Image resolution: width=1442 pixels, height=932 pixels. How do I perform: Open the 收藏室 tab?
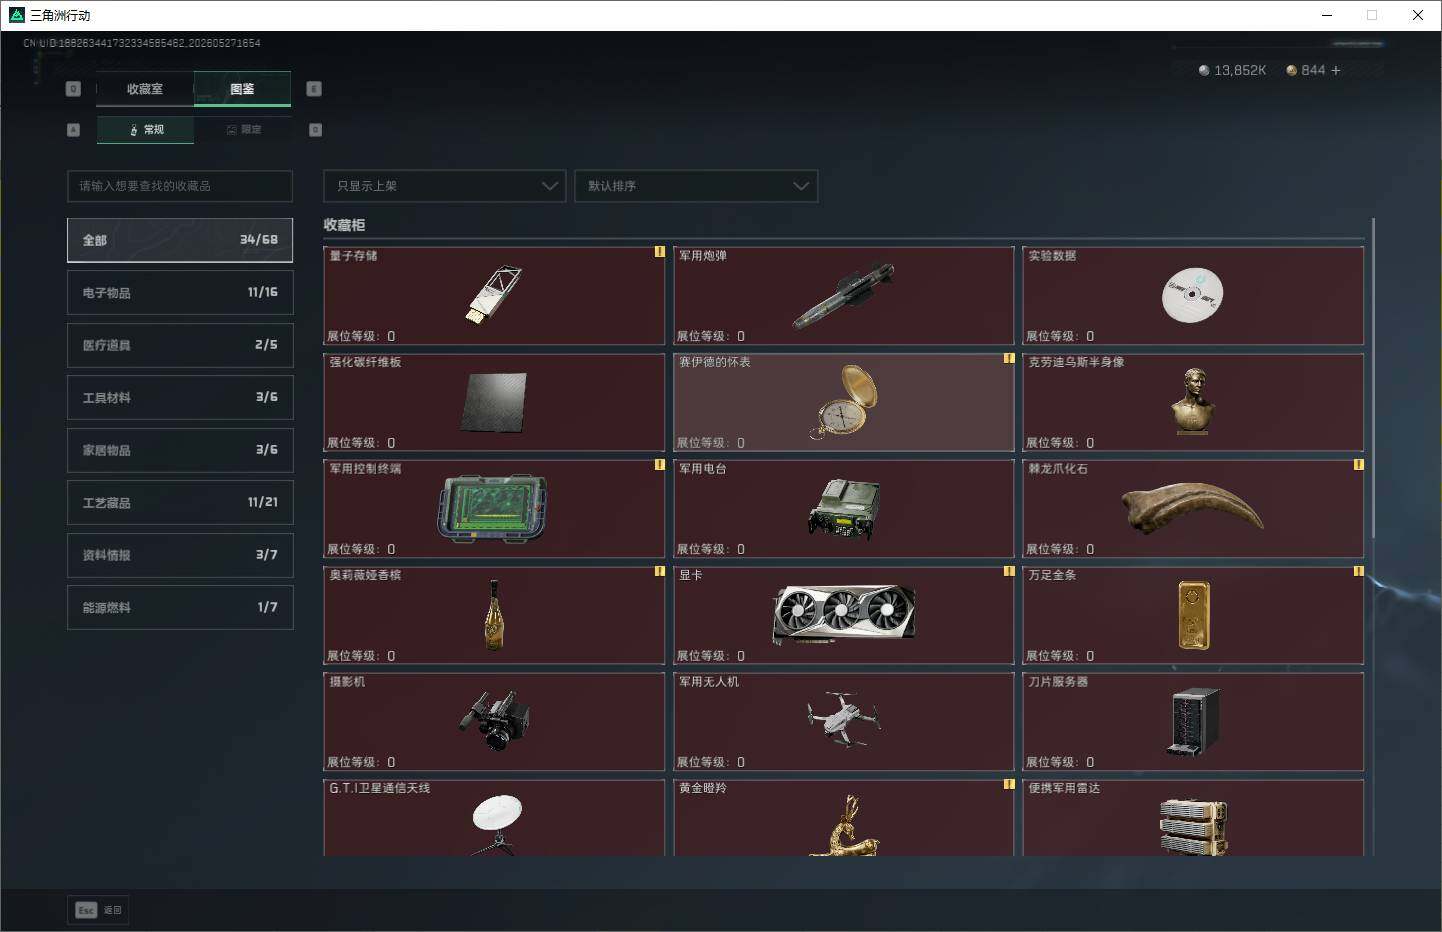click(145, 89)
